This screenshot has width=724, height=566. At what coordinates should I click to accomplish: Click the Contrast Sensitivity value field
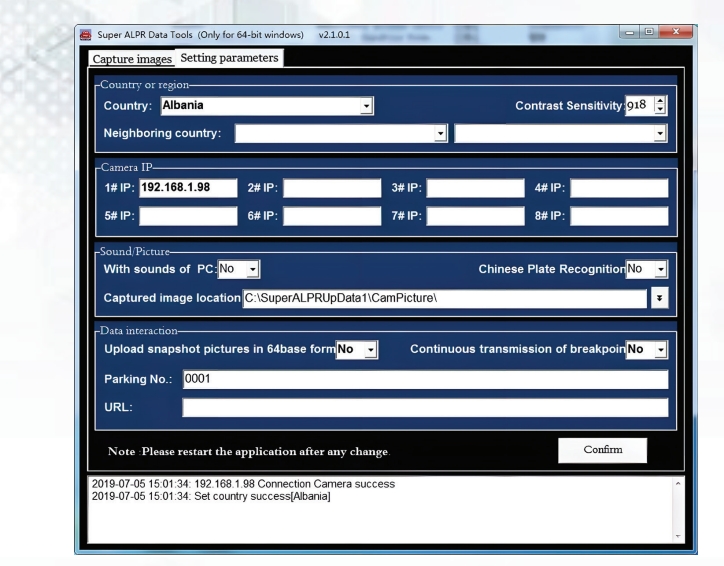pyautogui.click(x=640, y=105)
